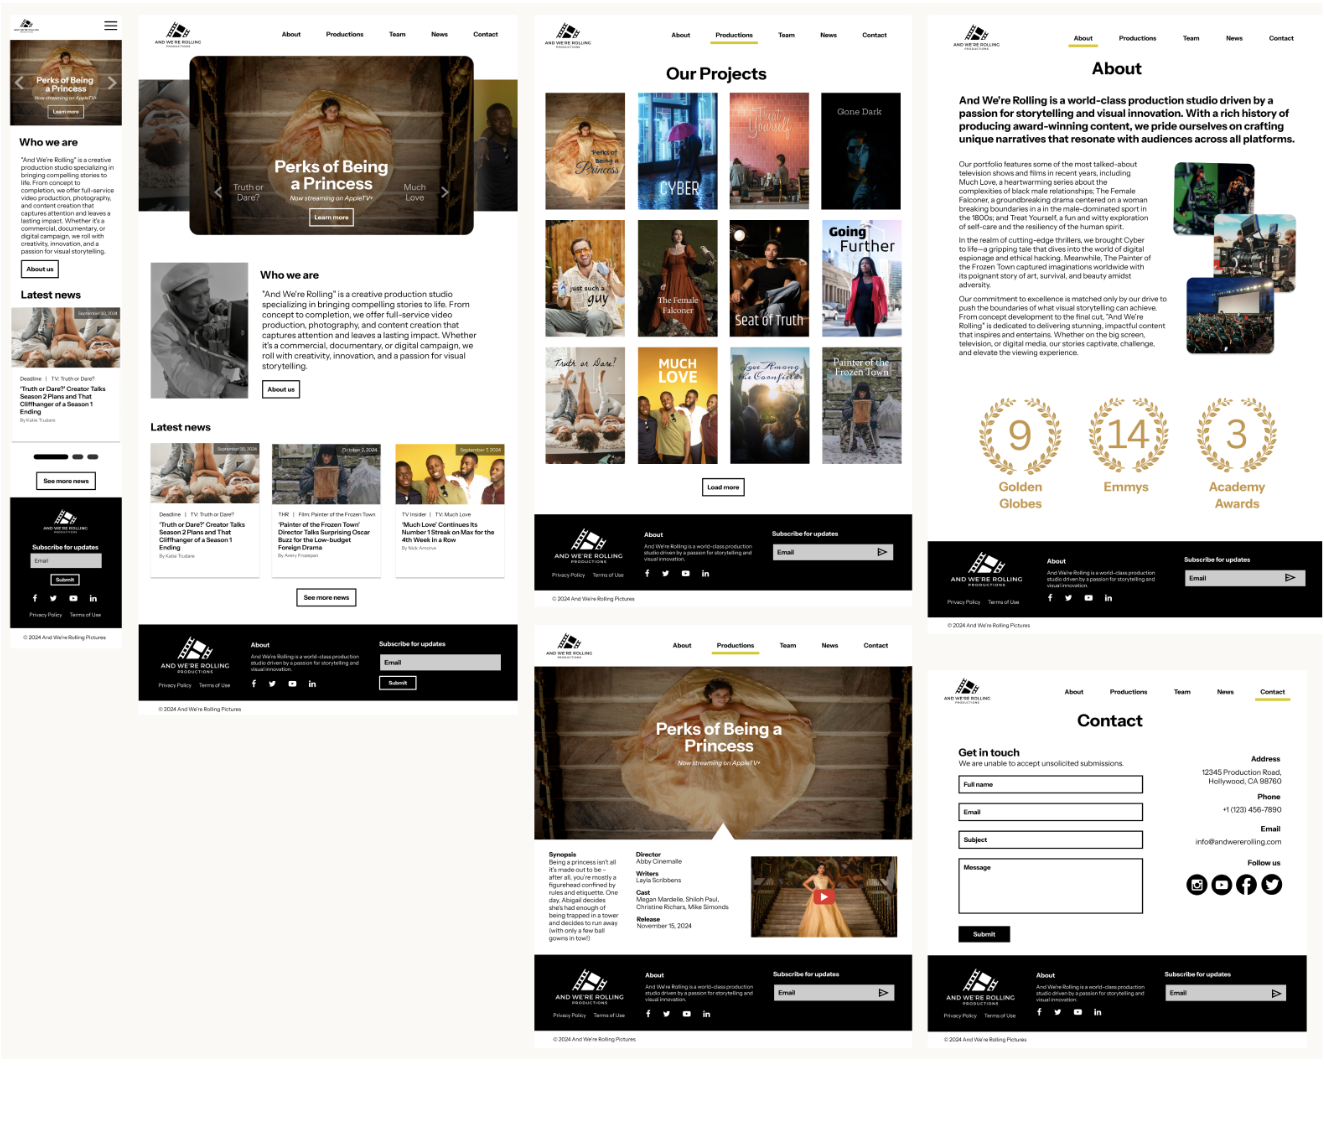Click YouTube icon in Princess detail page footer

686,1014
